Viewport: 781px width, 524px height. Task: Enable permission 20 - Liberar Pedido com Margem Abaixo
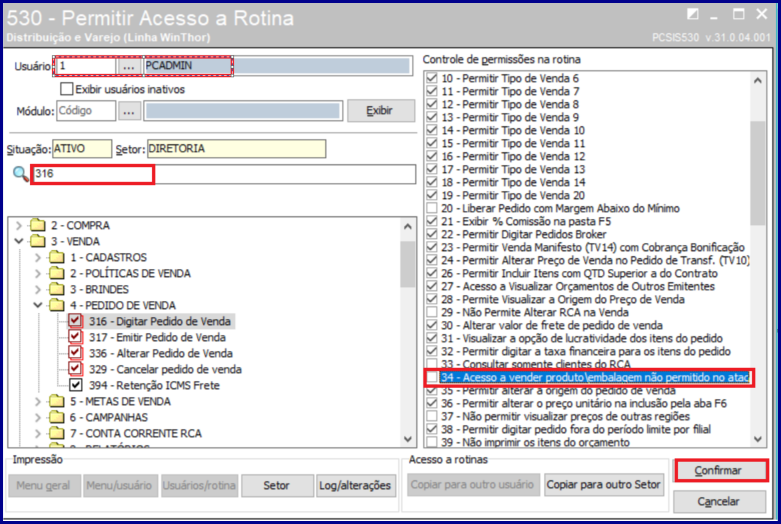[432, 208]
